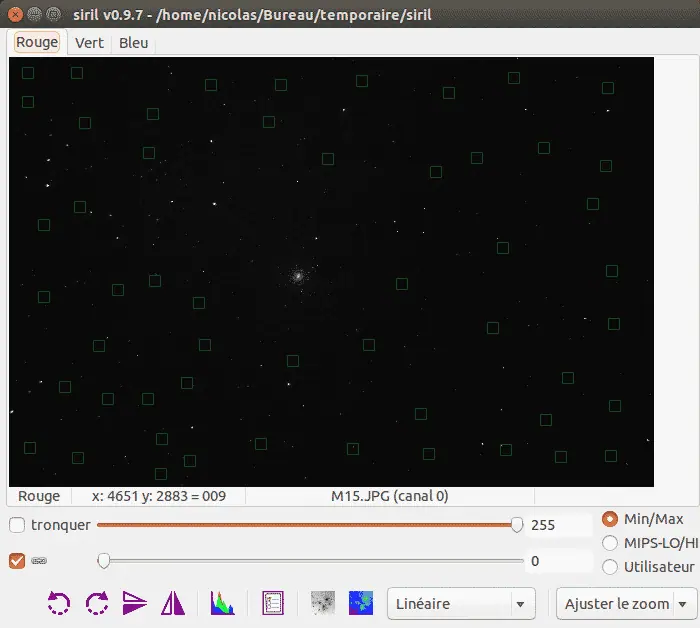Mirror image about horizontal axis
The image size is (700, 628).
134,603
